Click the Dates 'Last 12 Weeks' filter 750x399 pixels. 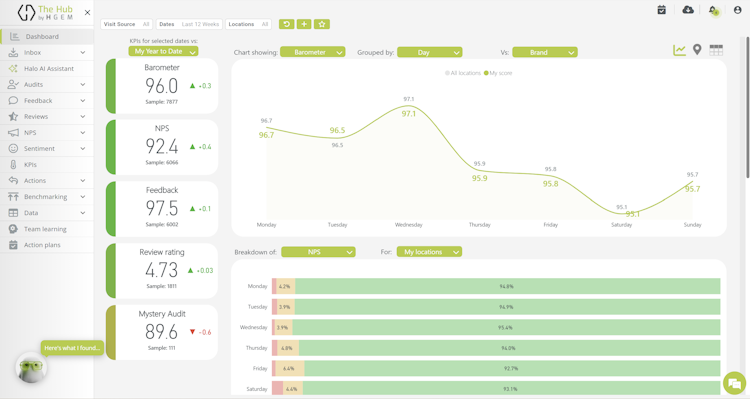pos(189,24)
